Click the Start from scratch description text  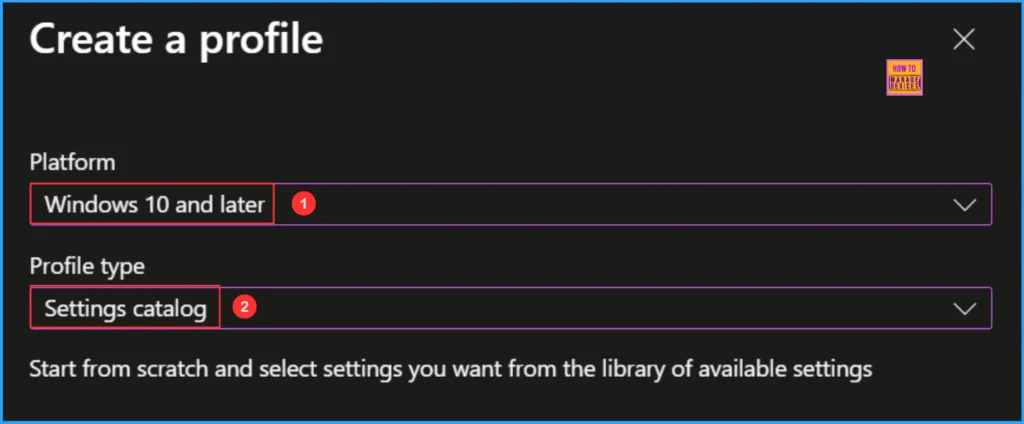450,369
